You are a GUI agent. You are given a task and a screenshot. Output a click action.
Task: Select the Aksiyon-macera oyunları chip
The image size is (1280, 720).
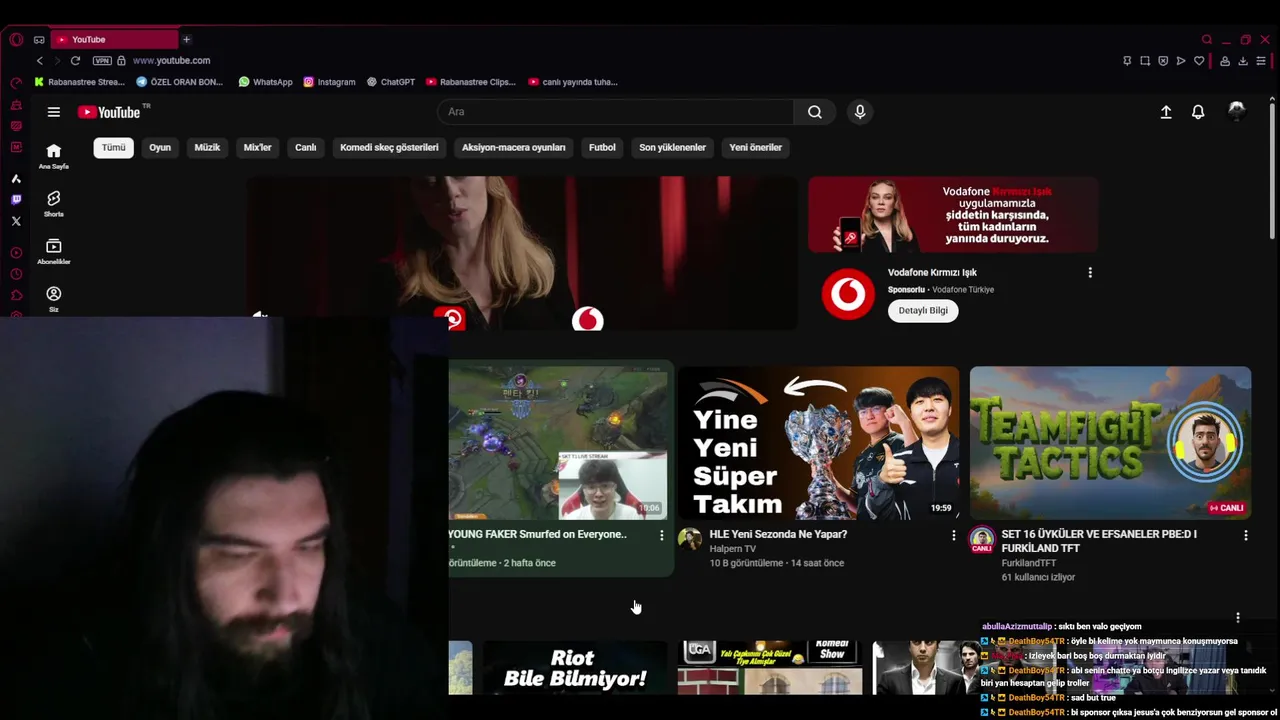coord(514,147)
